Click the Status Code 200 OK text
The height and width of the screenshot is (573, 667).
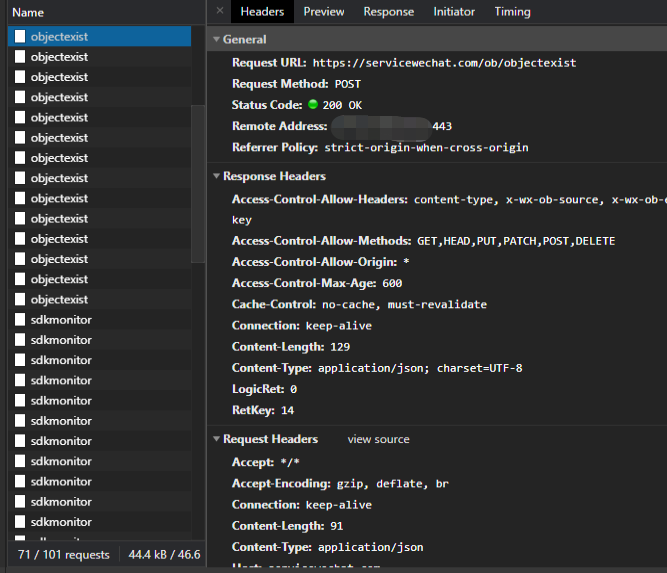tap(342, 105)
